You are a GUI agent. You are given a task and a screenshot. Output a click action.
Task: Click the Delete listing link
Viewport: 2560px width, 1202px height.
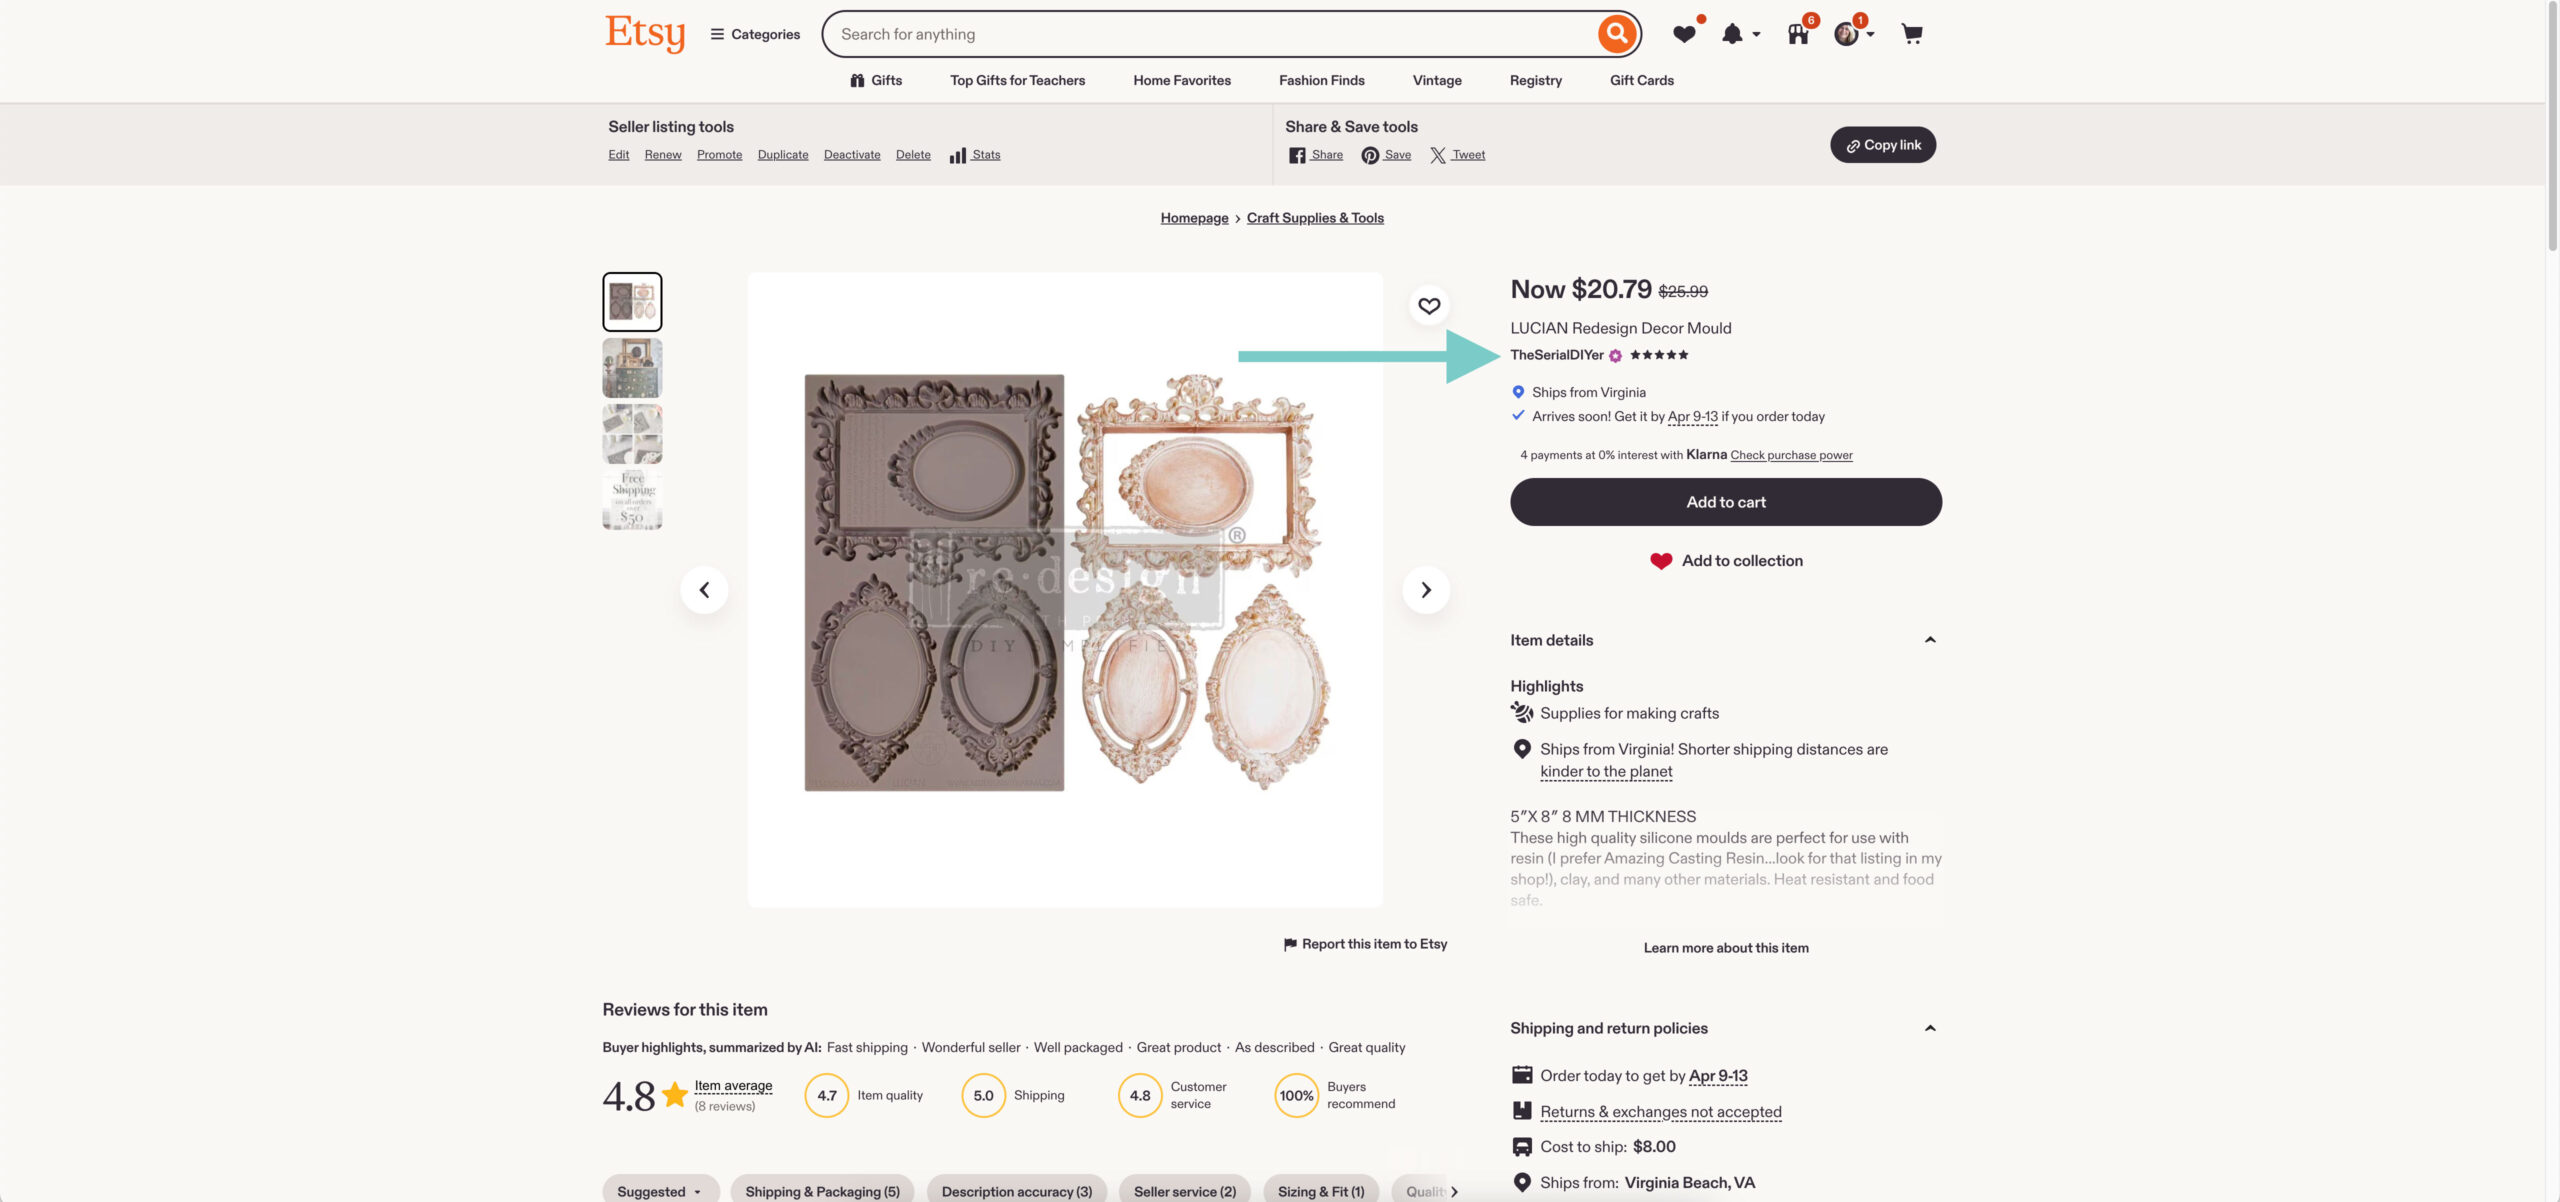coord(913,155)
